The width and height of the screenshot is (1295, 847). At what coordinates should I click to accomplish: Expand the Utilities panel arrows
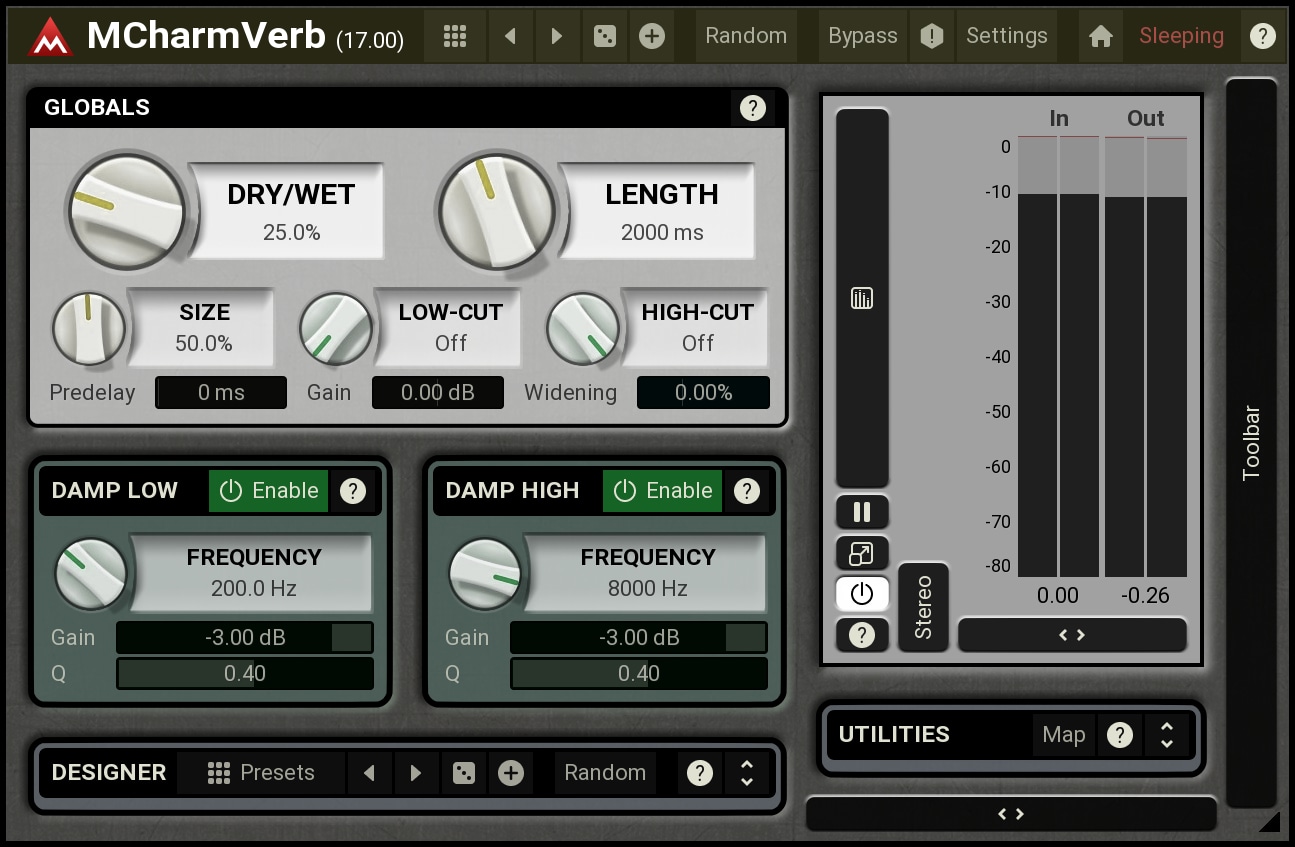(1167, 735)
